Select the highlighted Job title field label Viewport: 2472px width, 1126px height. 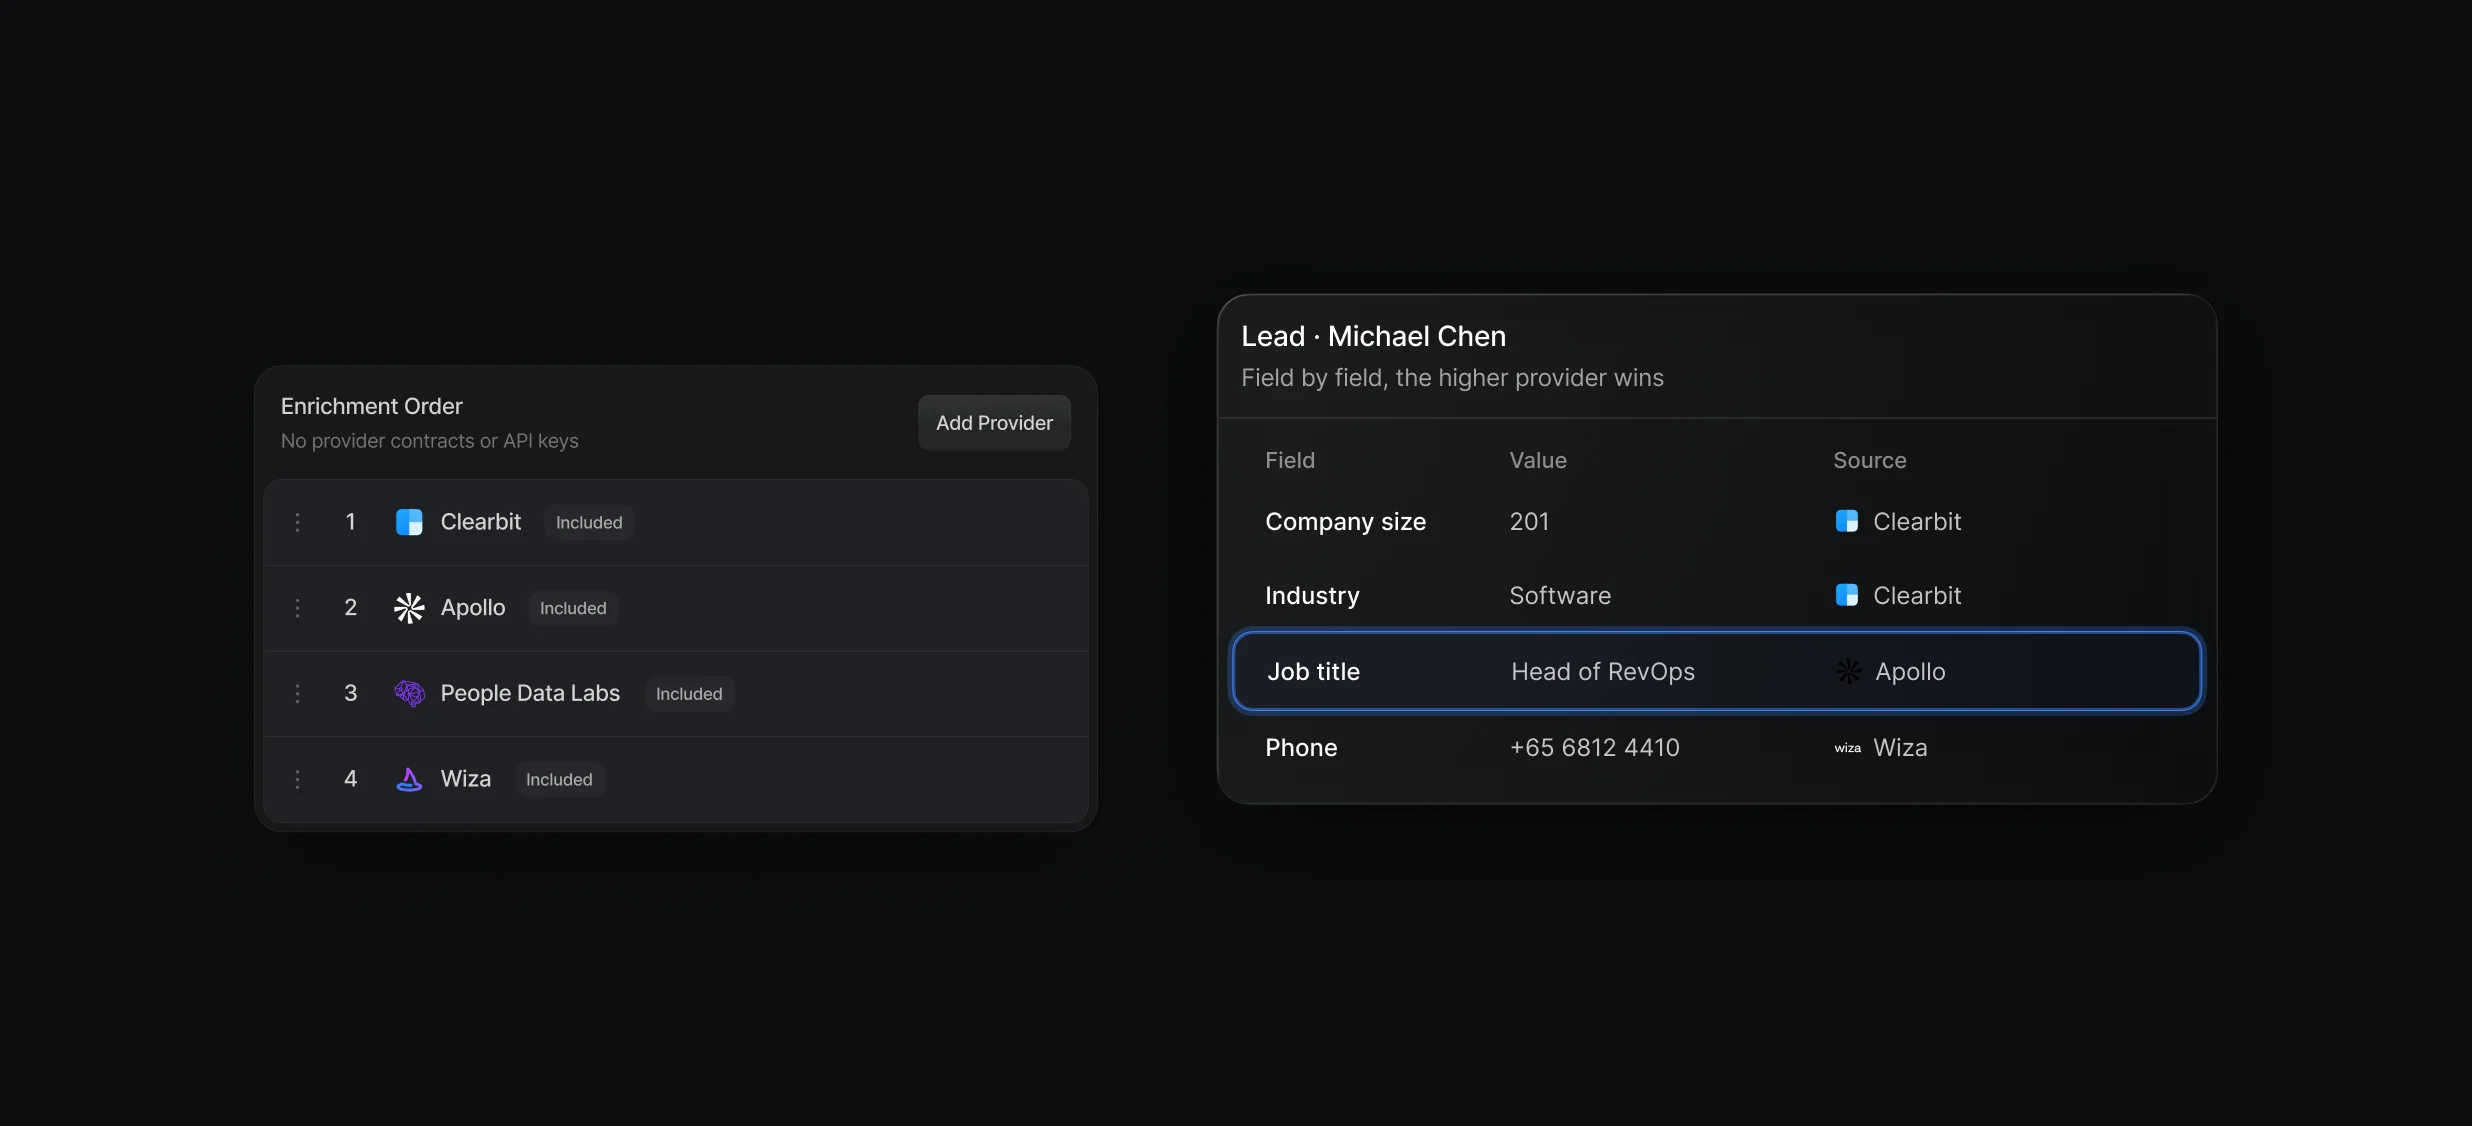[1313, 672]
